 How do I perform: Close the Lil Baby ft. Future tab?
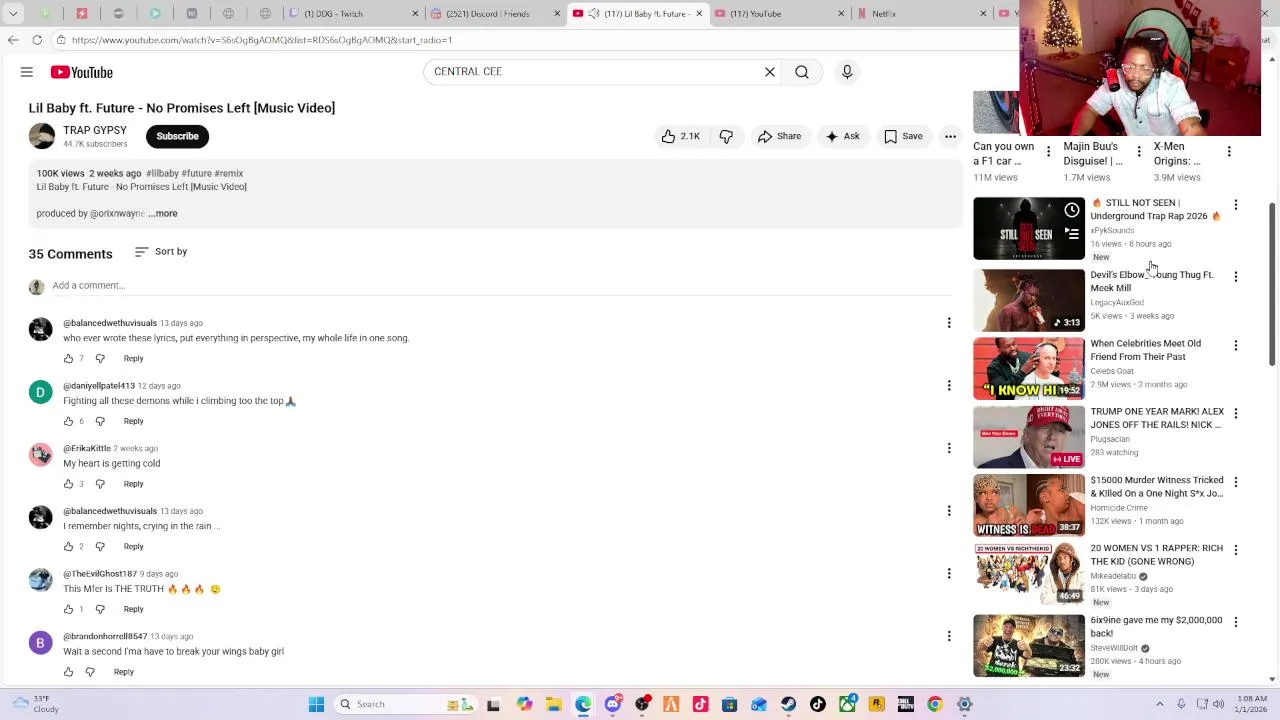coord(699,14)
